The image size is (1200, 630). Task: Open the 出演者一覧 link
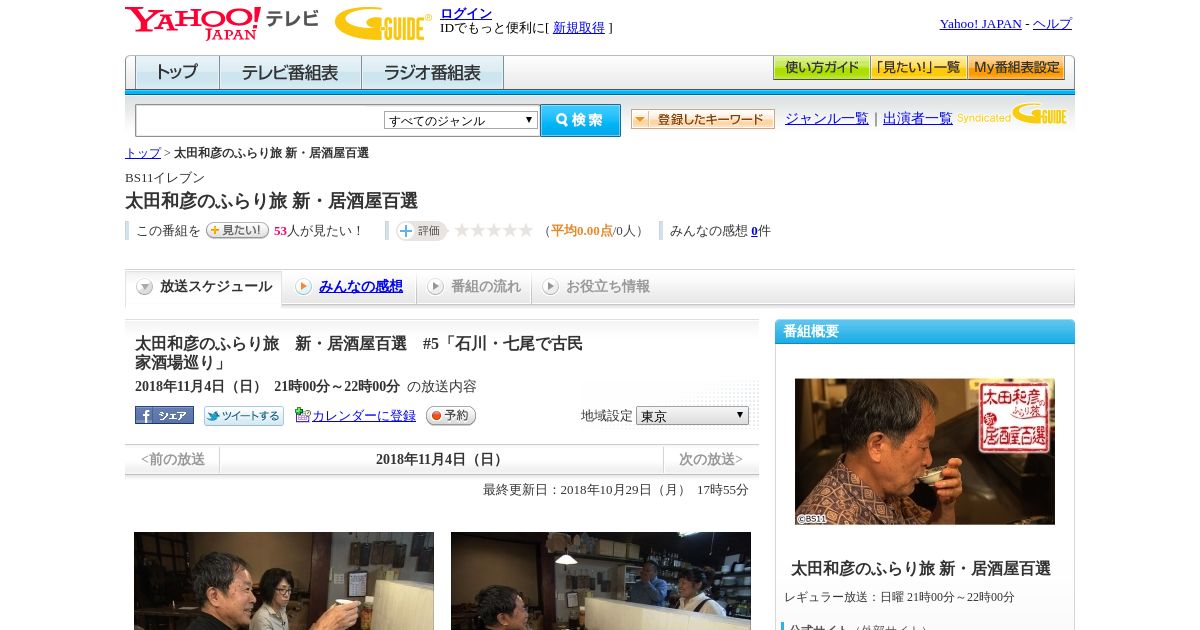[x=917, y=118]
